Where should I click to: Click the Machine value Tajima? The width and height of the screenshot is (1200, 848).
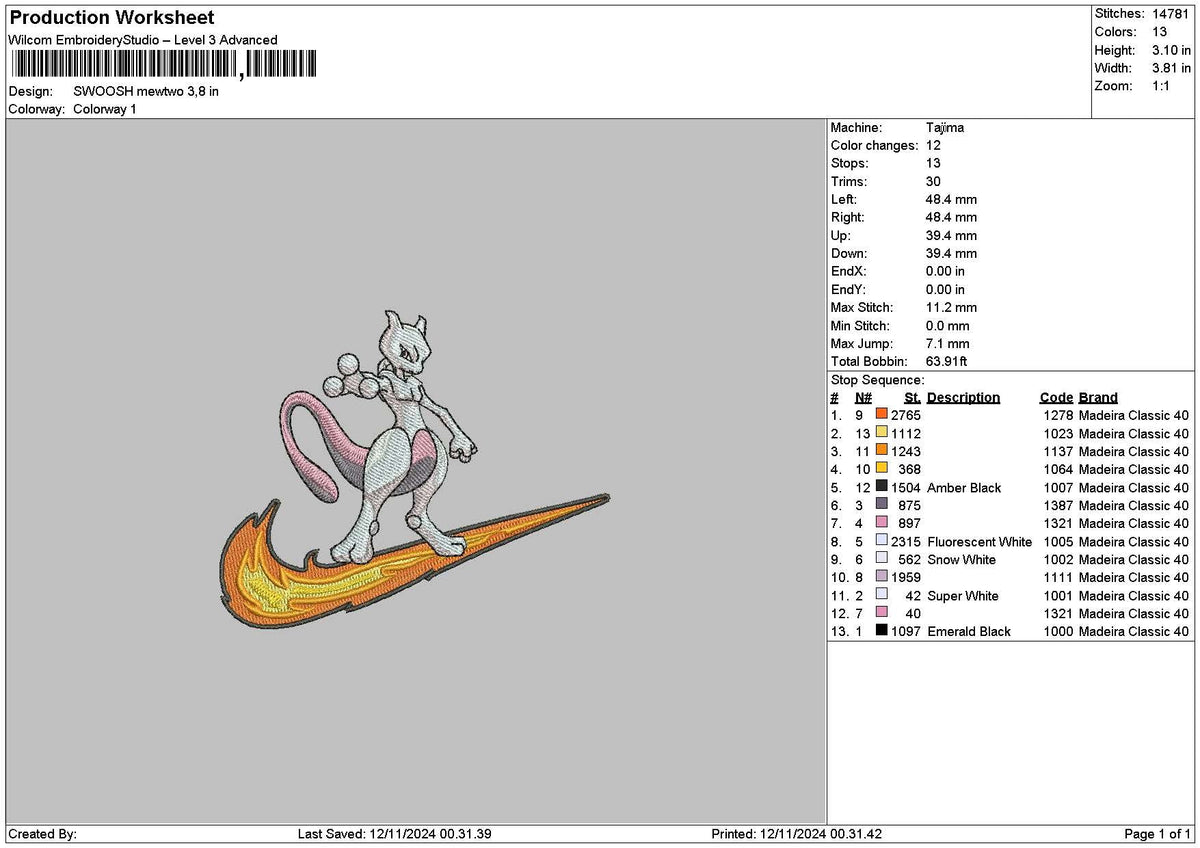tap(945, 128)
